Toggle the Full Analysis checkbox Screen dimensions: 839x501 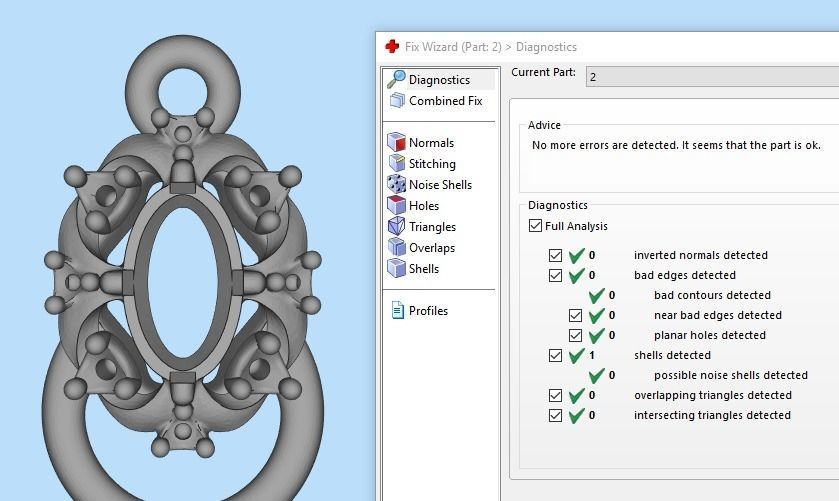click(535, 225)
